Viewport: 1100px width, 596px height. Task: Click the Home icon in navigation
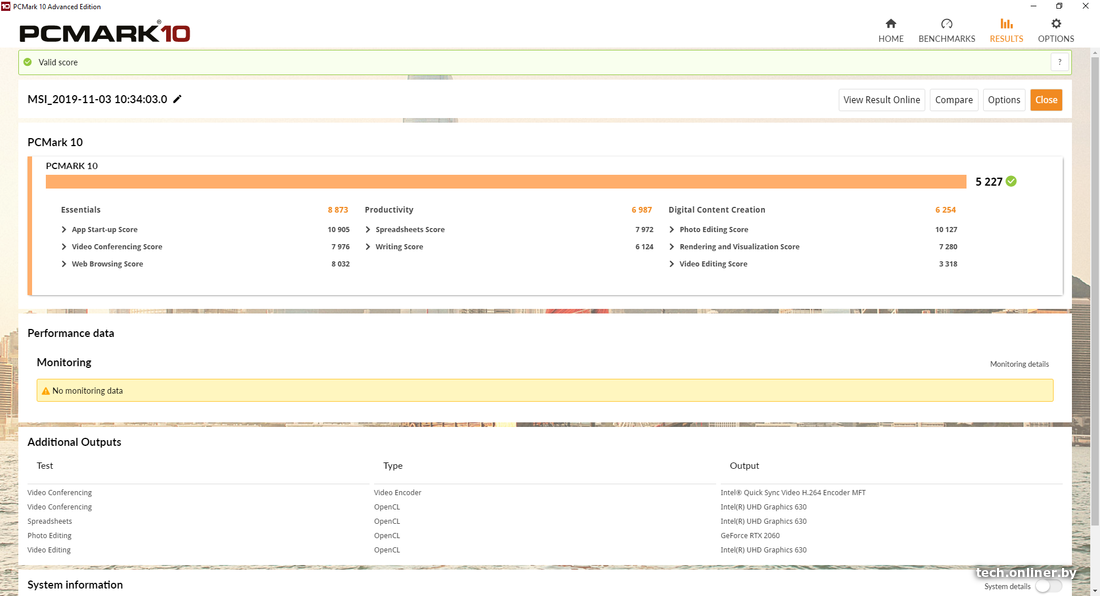(x=890, y=24)
